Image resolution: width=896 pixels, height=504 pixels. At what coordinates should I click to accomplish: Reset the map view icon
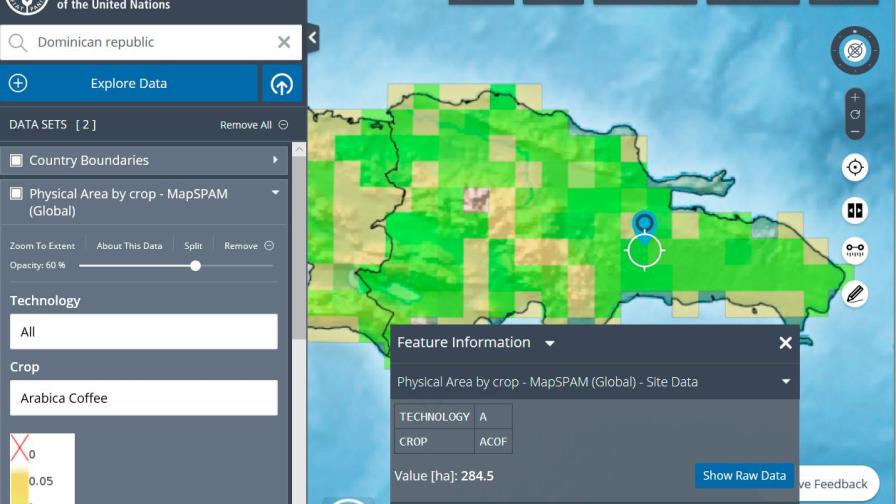(x=855, y=115)
